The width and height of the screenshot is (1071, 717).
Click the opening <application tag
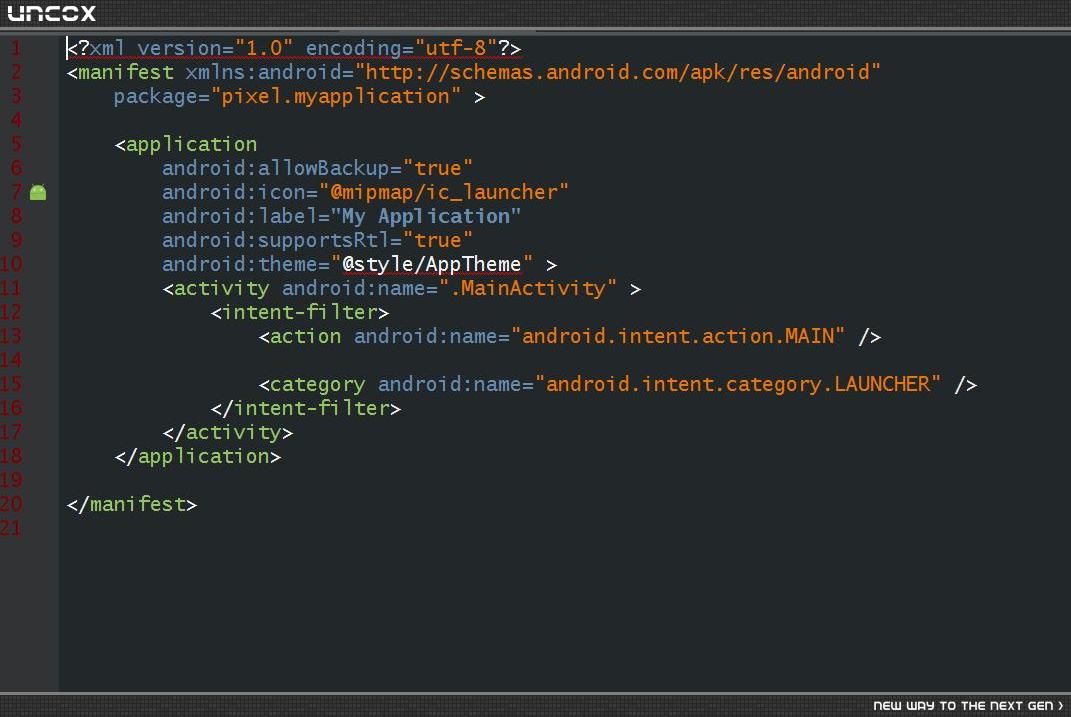pyautogui.click(x=186, y=144)
